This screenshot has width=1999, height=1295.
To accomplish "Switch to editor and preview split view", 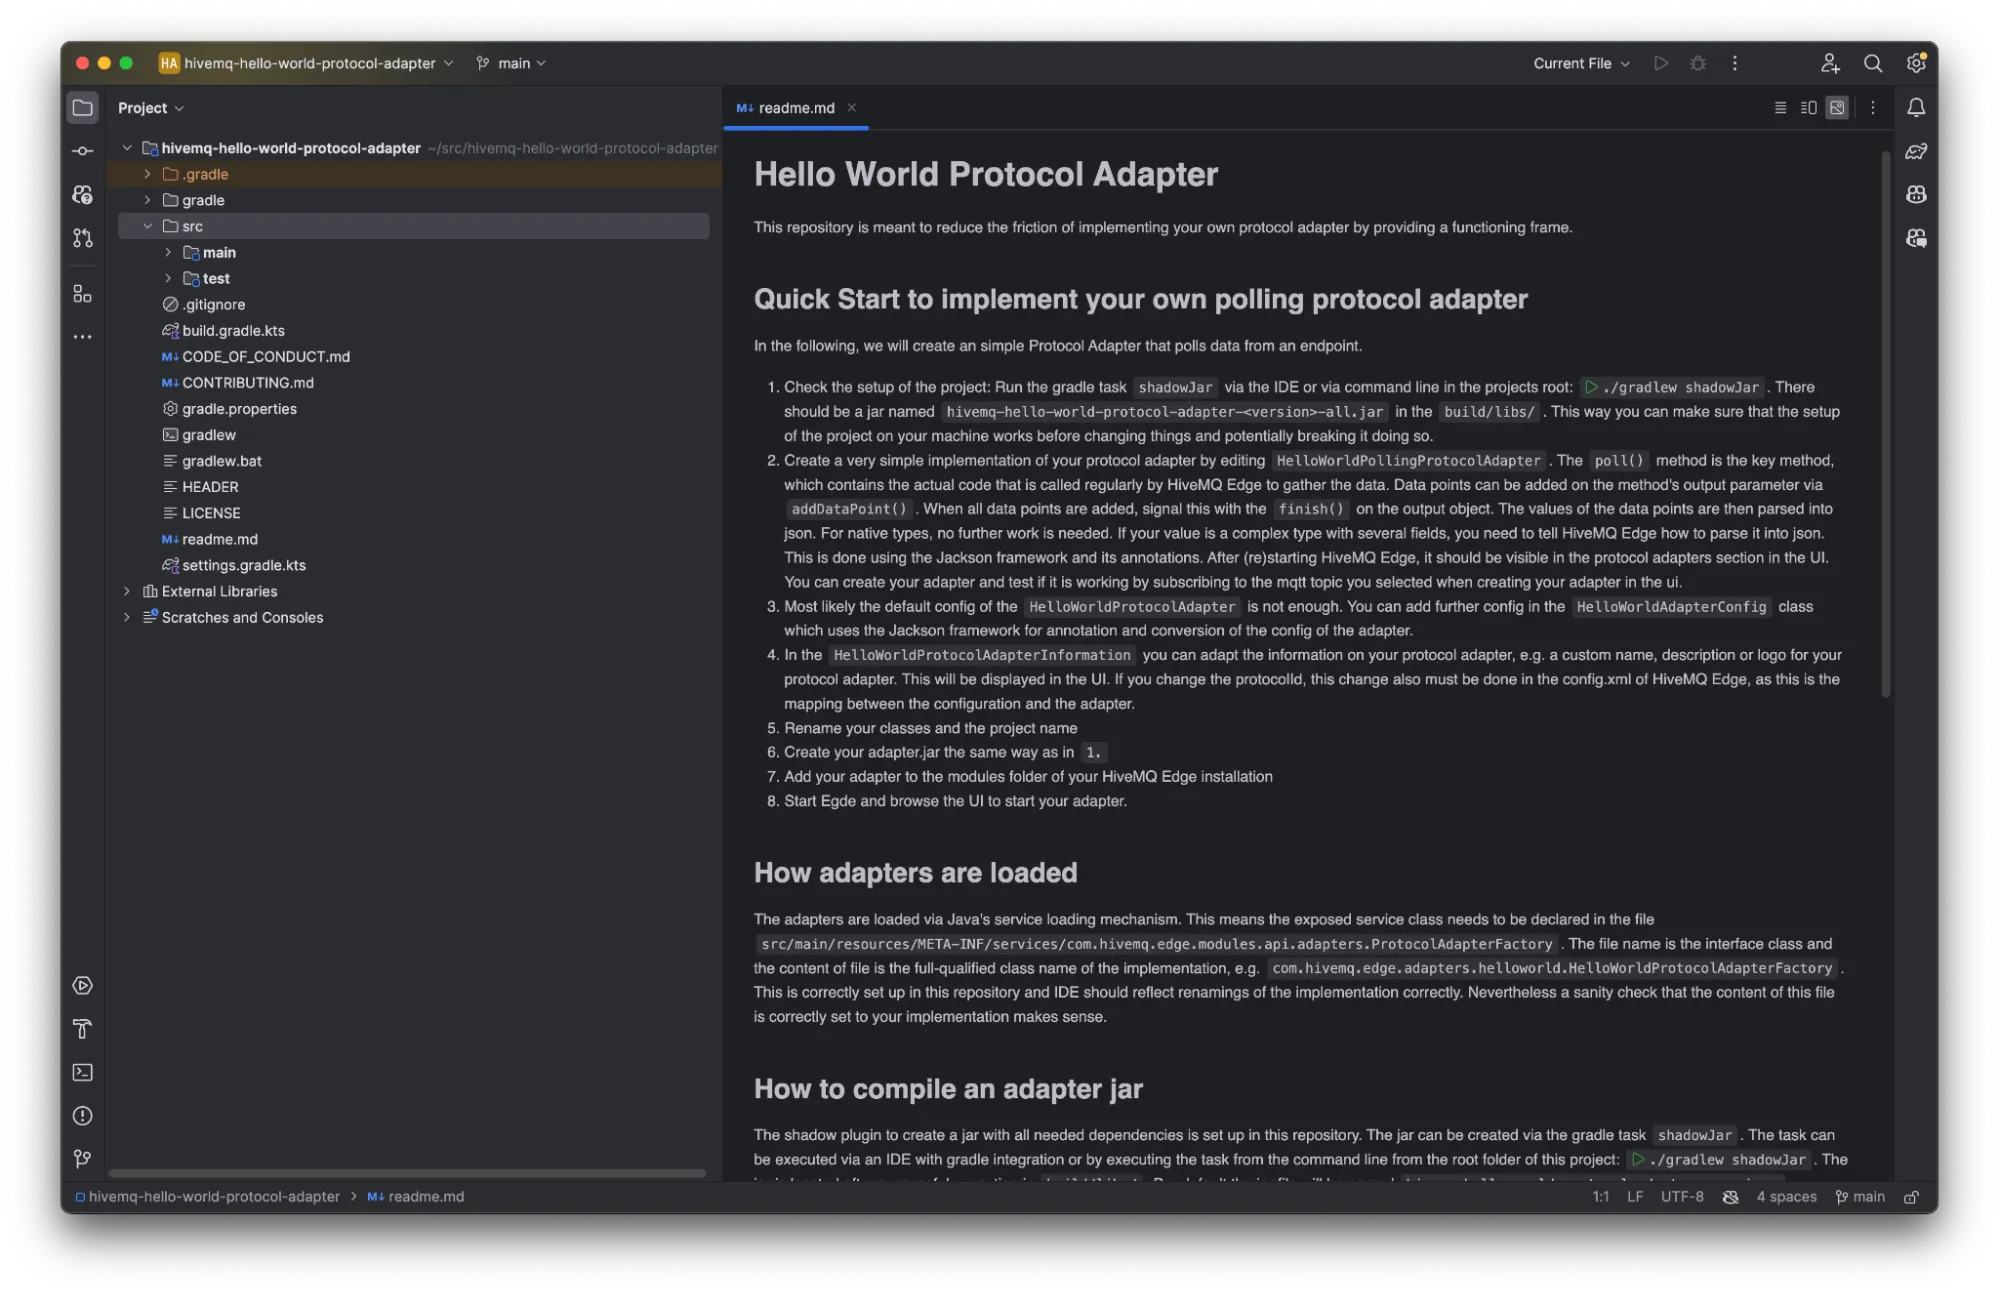I will click(1809, 108).
